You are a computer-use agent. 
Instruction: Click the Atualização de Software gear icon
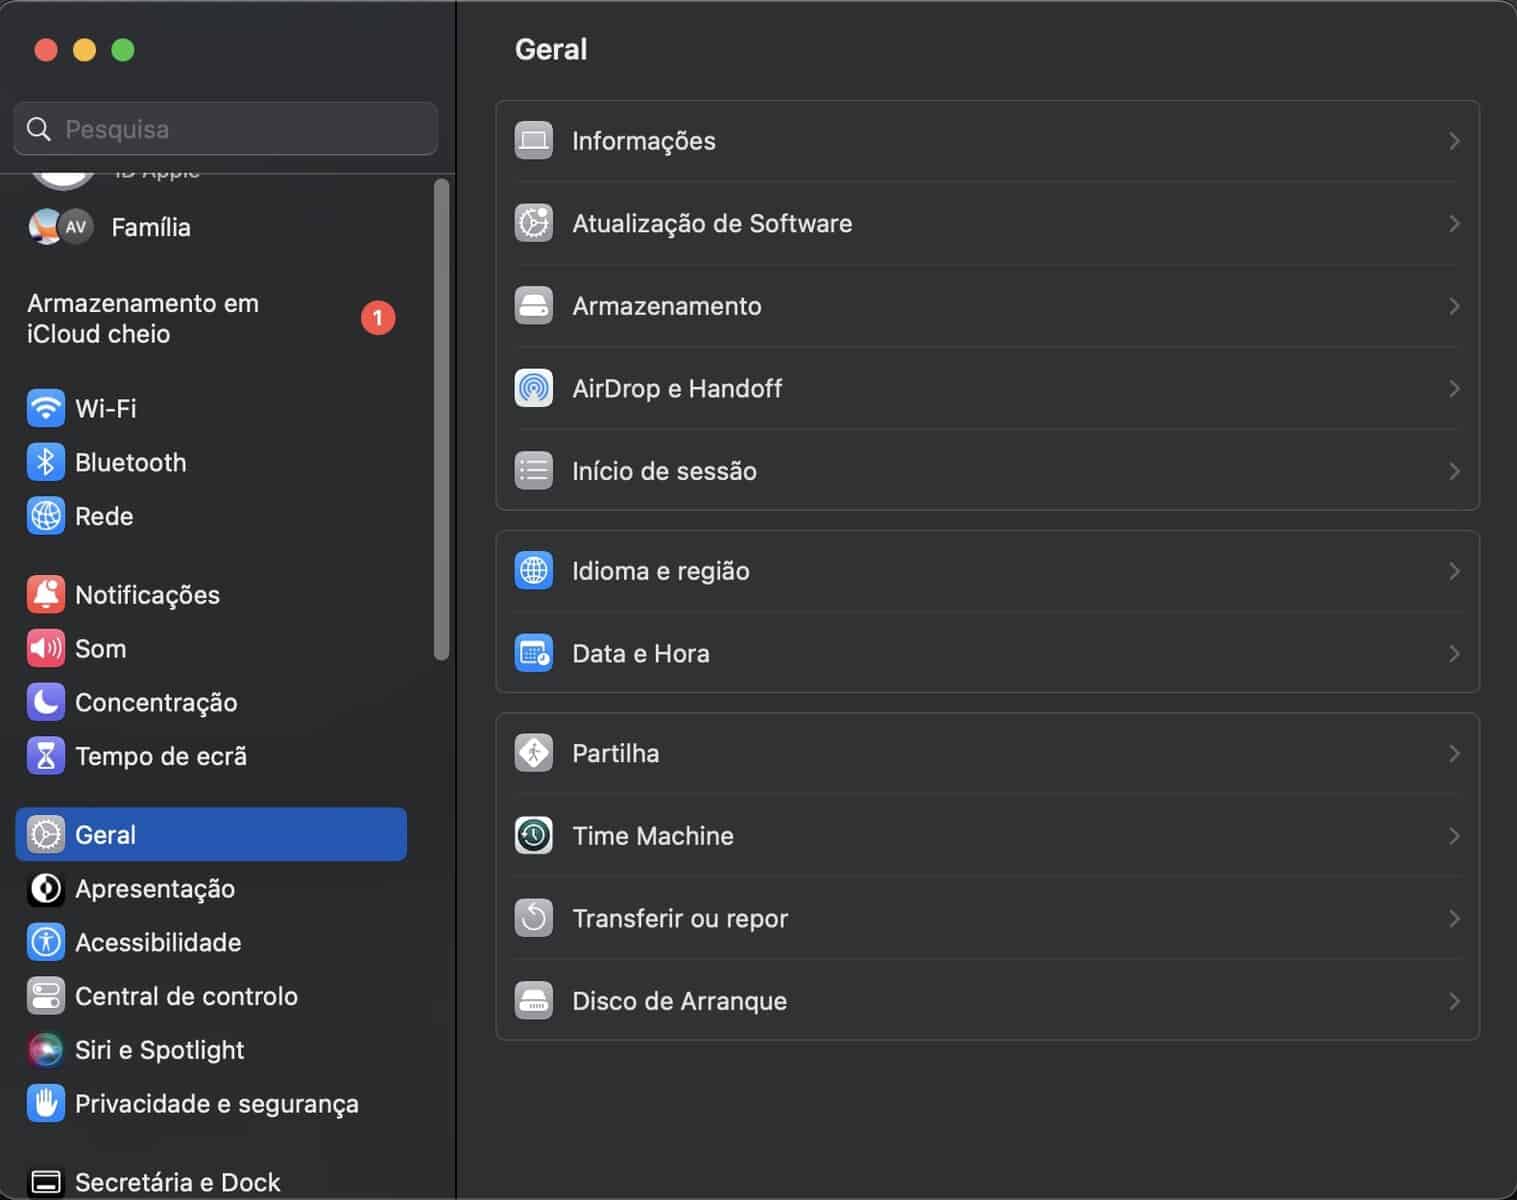coord(534,223)
